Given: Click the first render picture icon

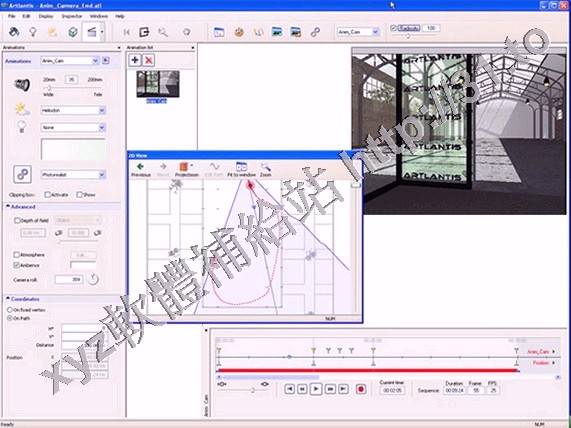Looking at the screenshot, I should coord(277,32).
